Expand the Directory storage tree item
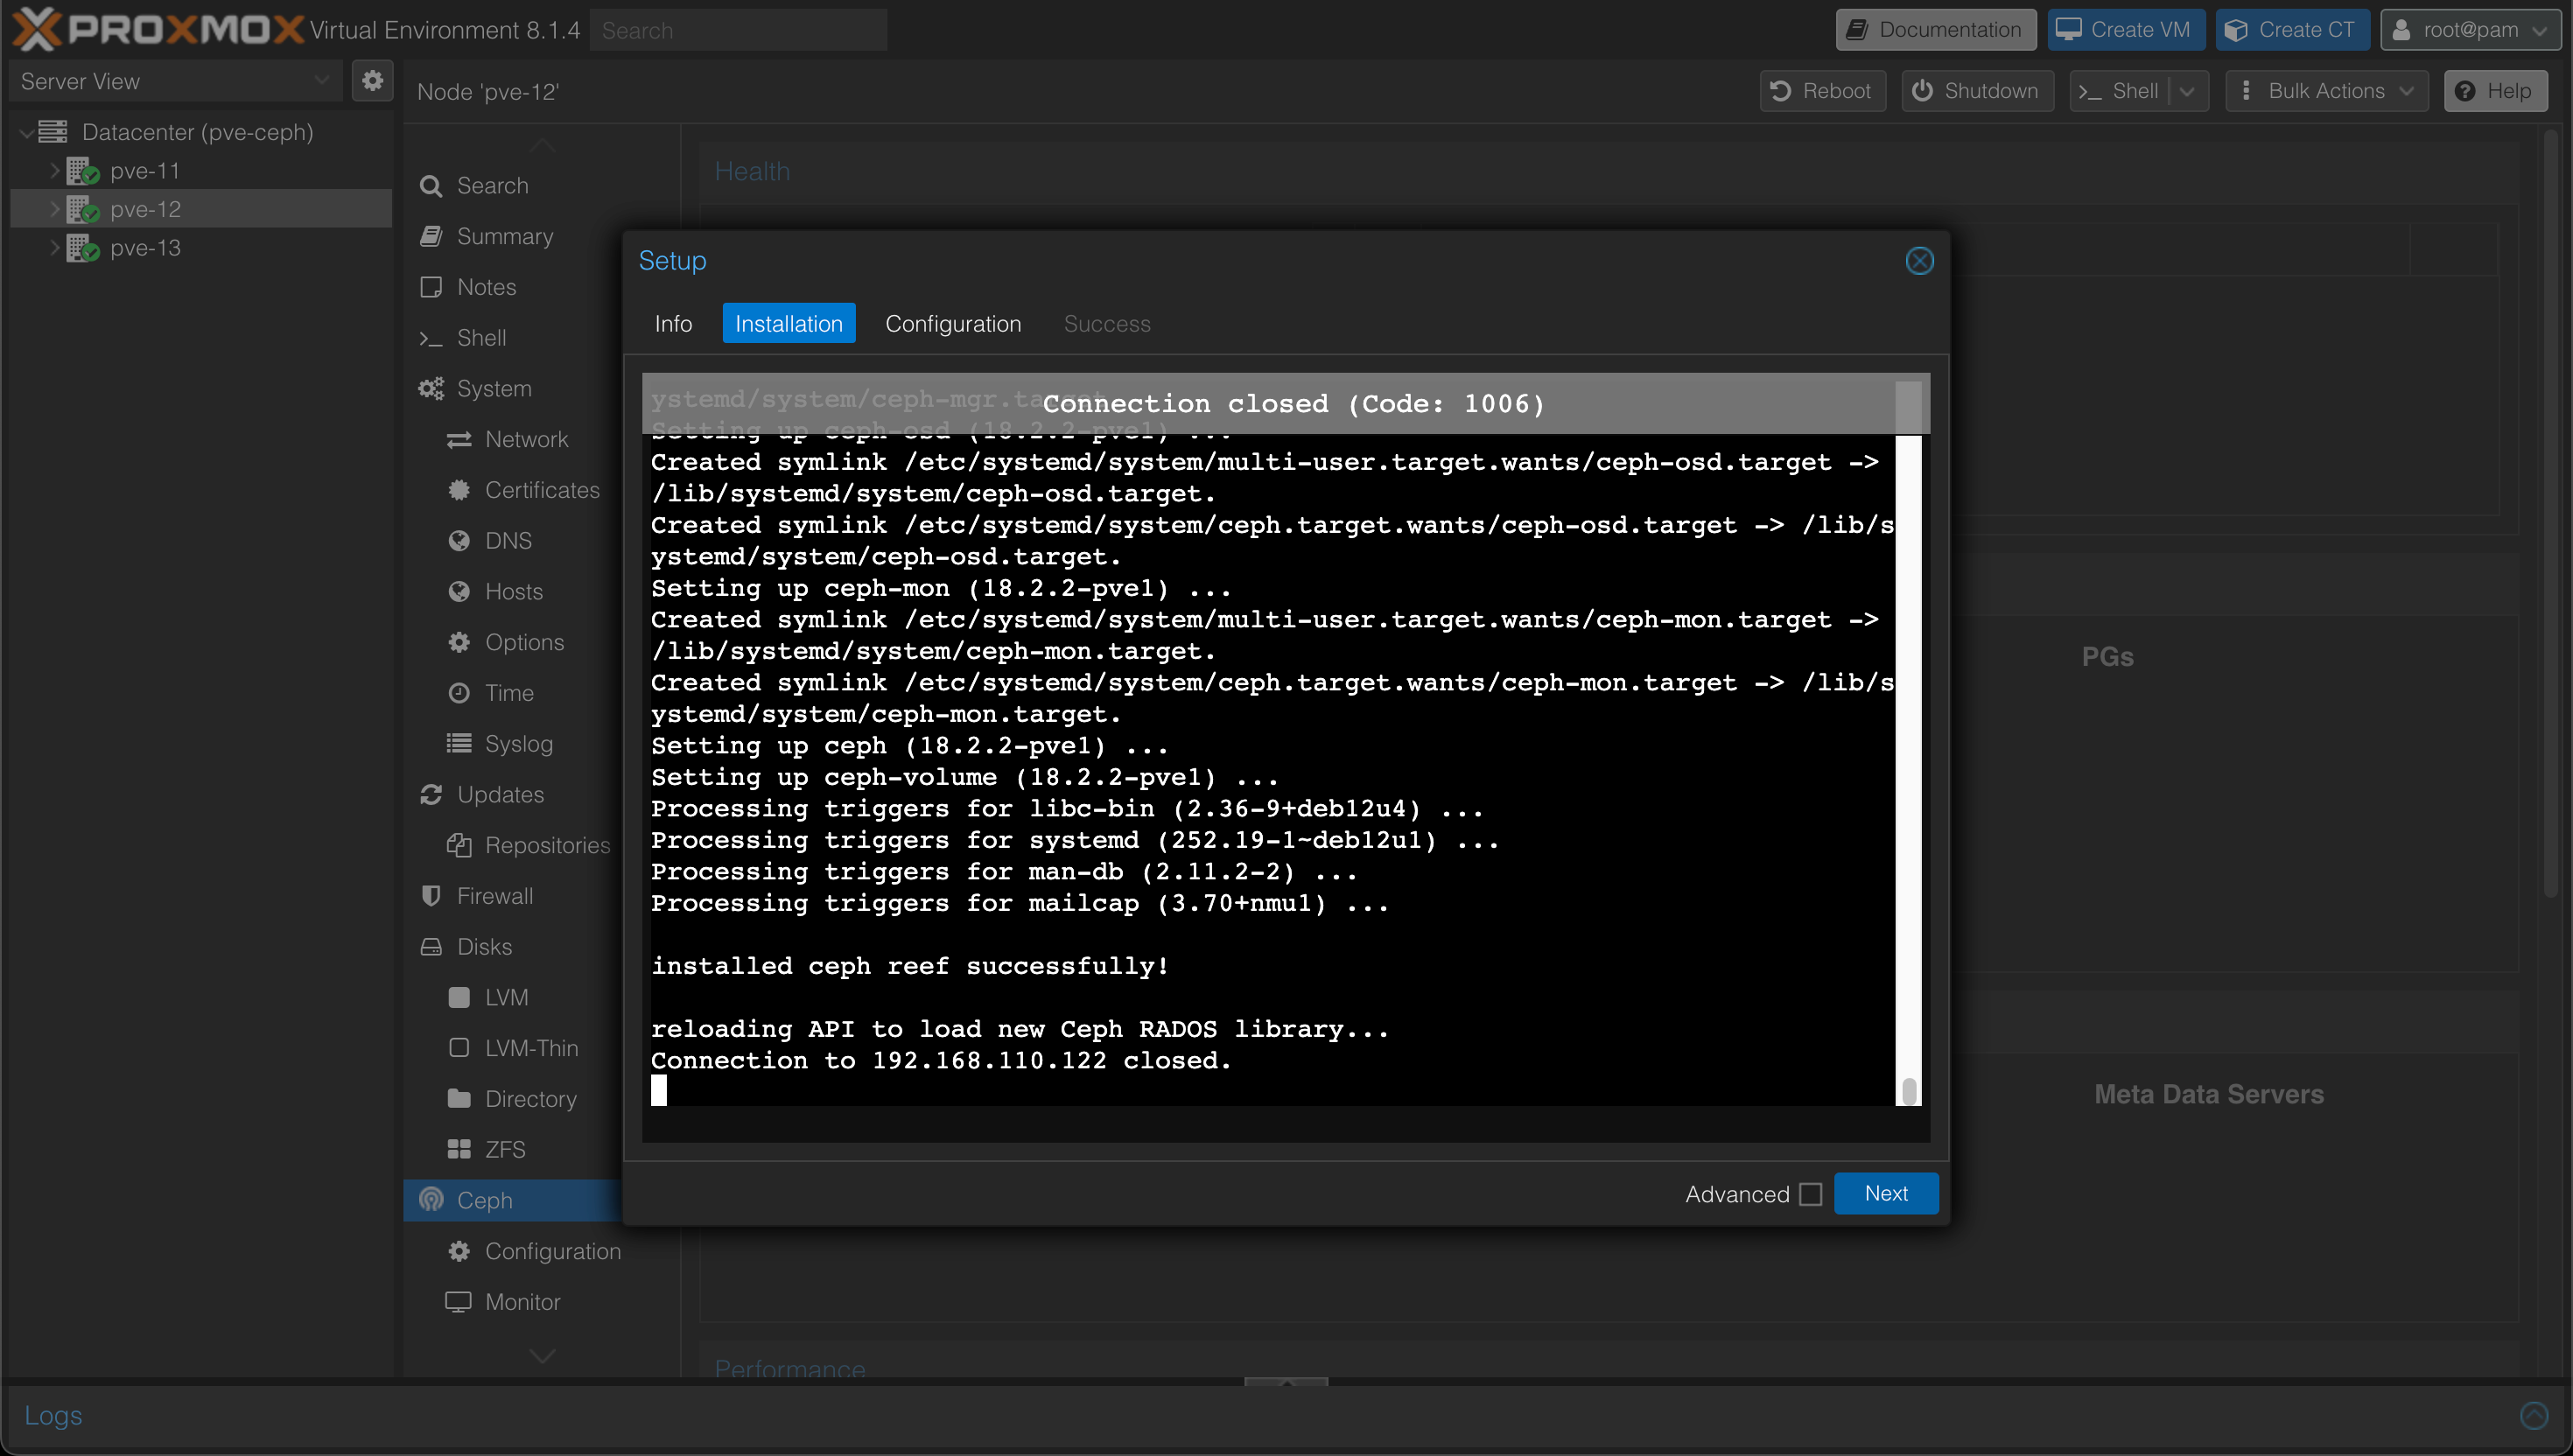Viewport: 2573px width, 1456px height. 532,1099
